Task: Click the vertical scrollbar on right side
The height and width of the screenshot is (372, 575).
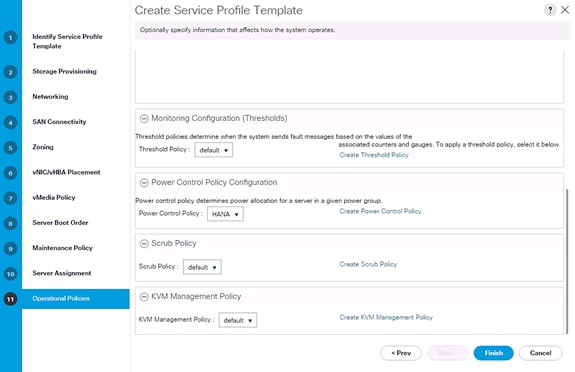Action: click(567, 261)
